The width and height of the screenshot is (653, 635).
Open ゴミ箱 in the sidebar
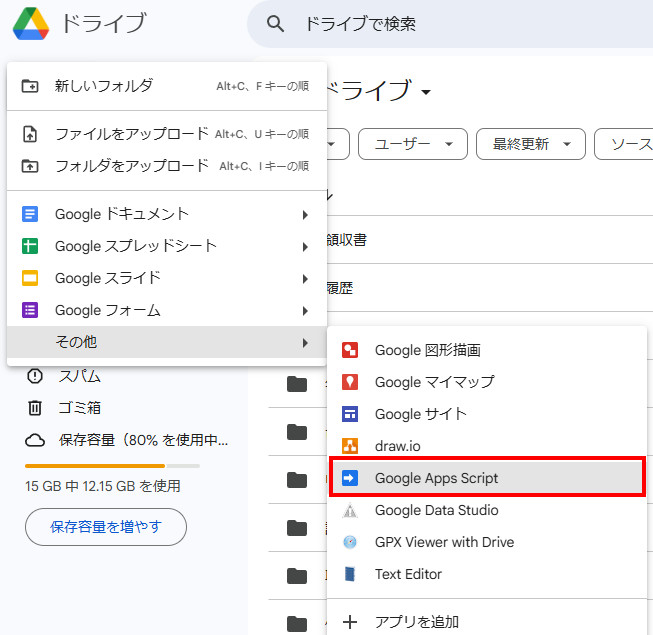coord(79,408)
